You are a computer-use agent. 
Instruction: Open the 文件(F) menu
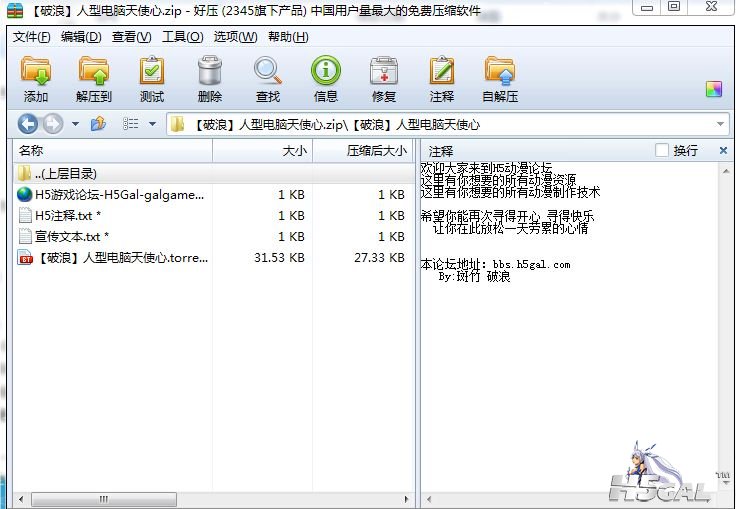(x=31, y=37)
